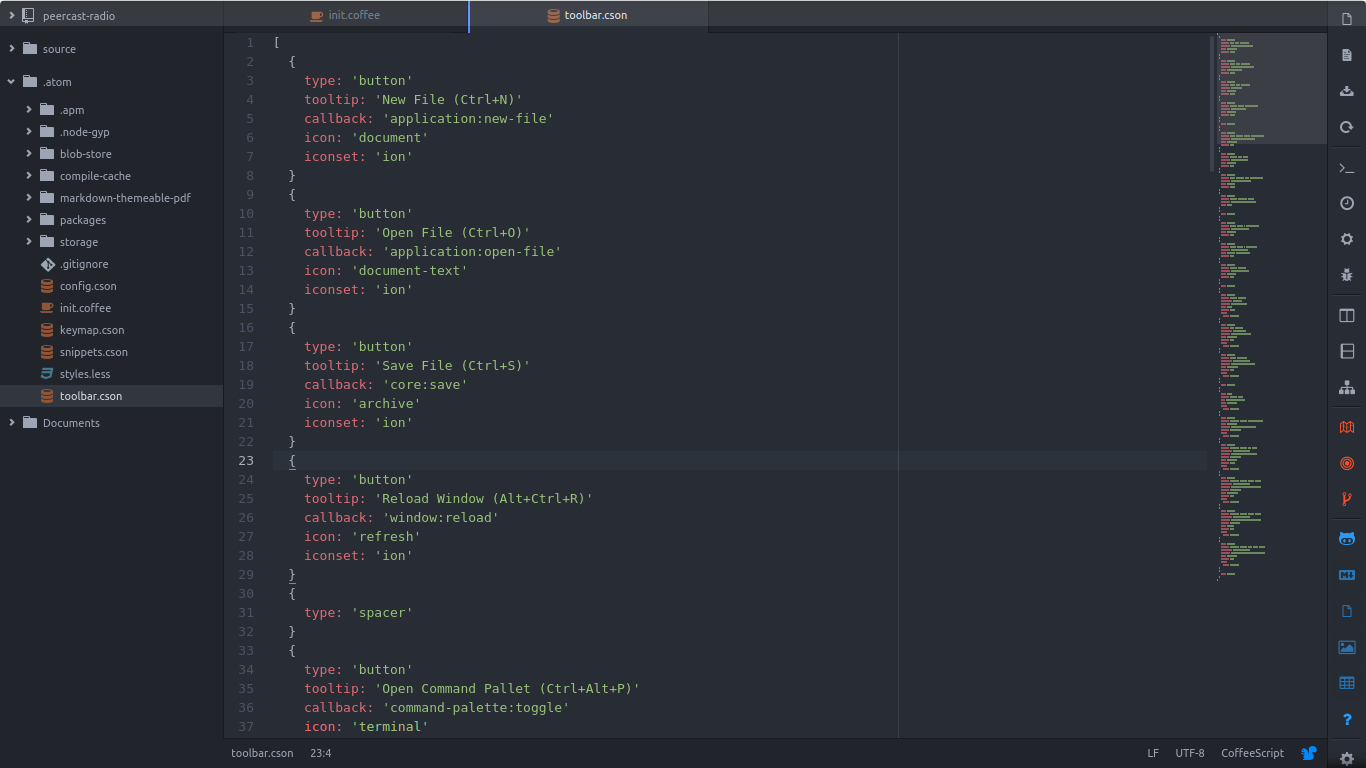
Task: Click text 'Open Command Pallet (Ctrl+Alt+P)'
Action: tap(507, 688)
